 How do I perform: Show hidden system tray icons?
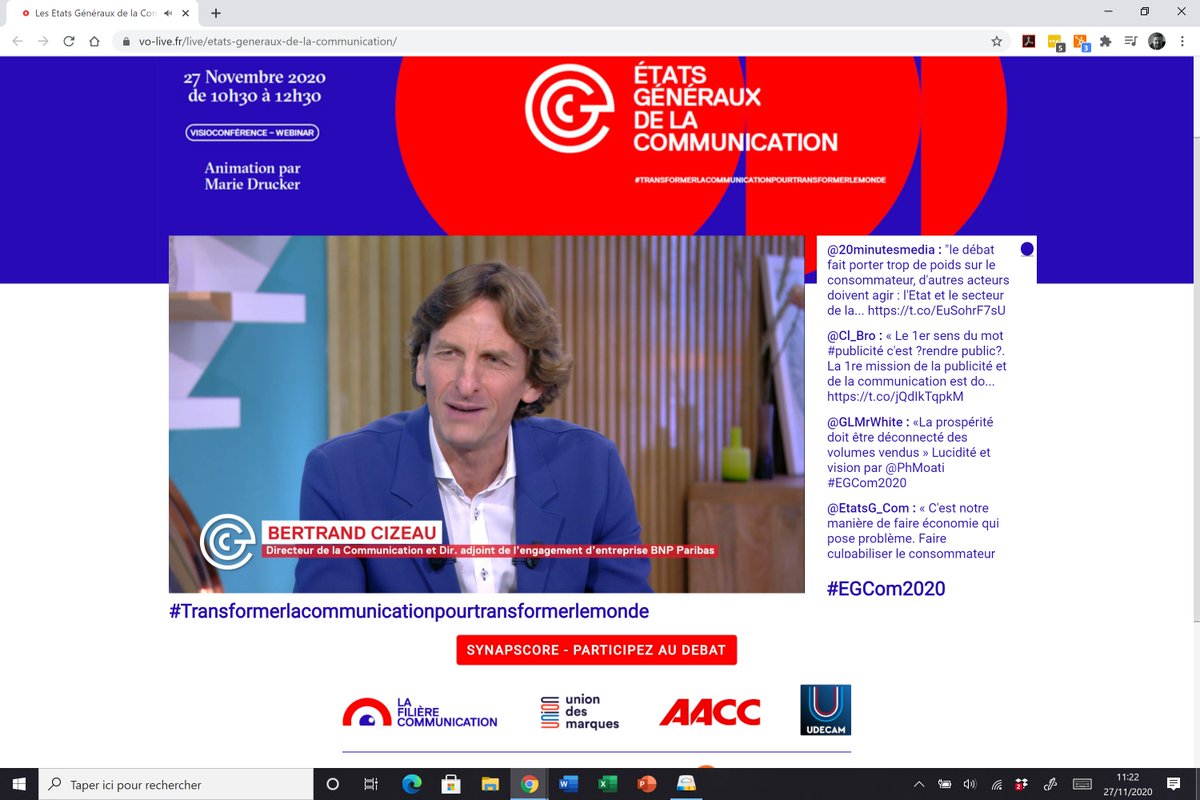(919, 784)
